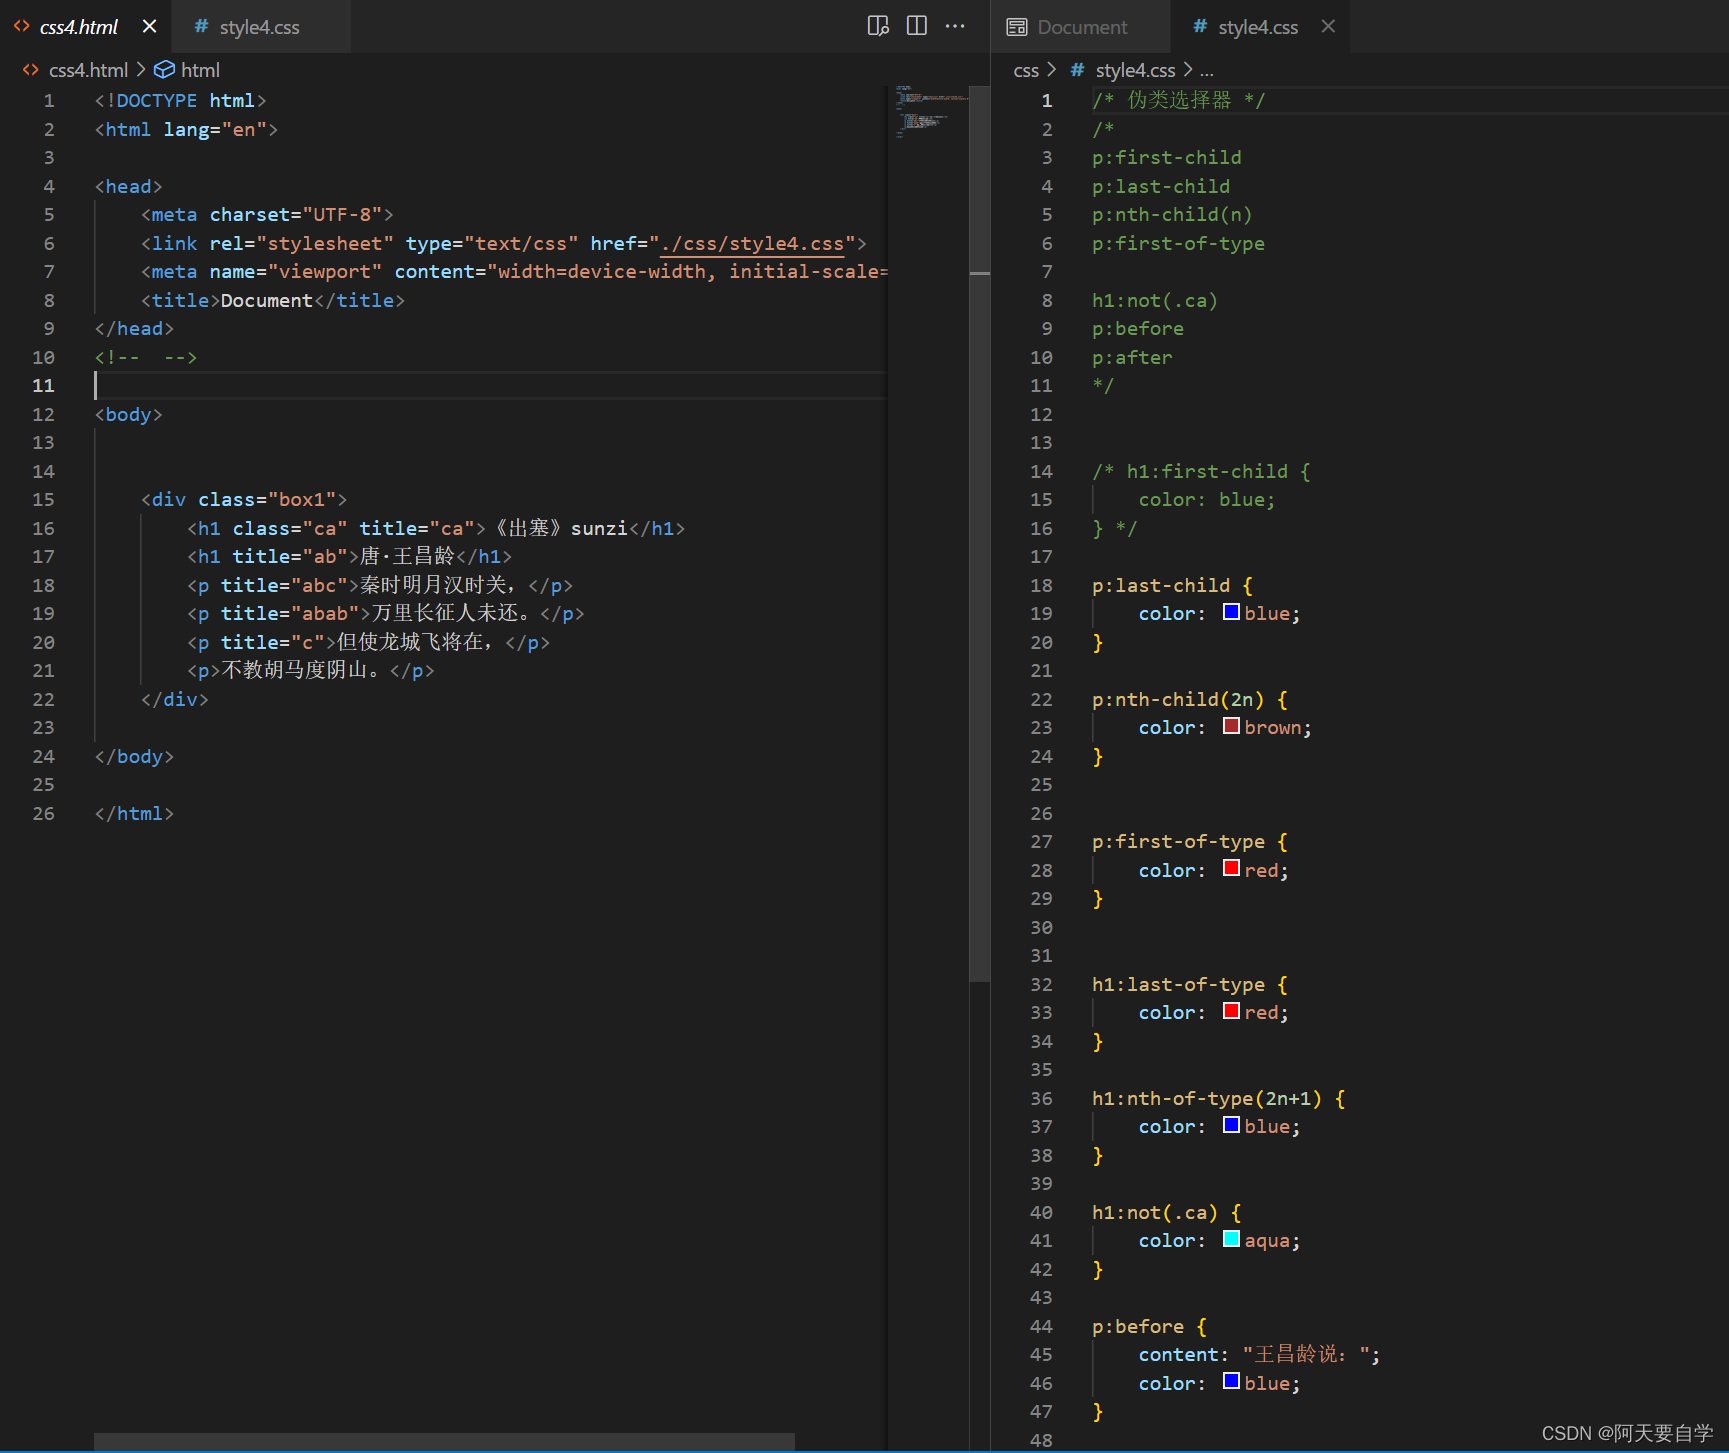Click style4.css in right breadcrumb
This screenshot has width=1729, height=1453.
pos(1135,70)
